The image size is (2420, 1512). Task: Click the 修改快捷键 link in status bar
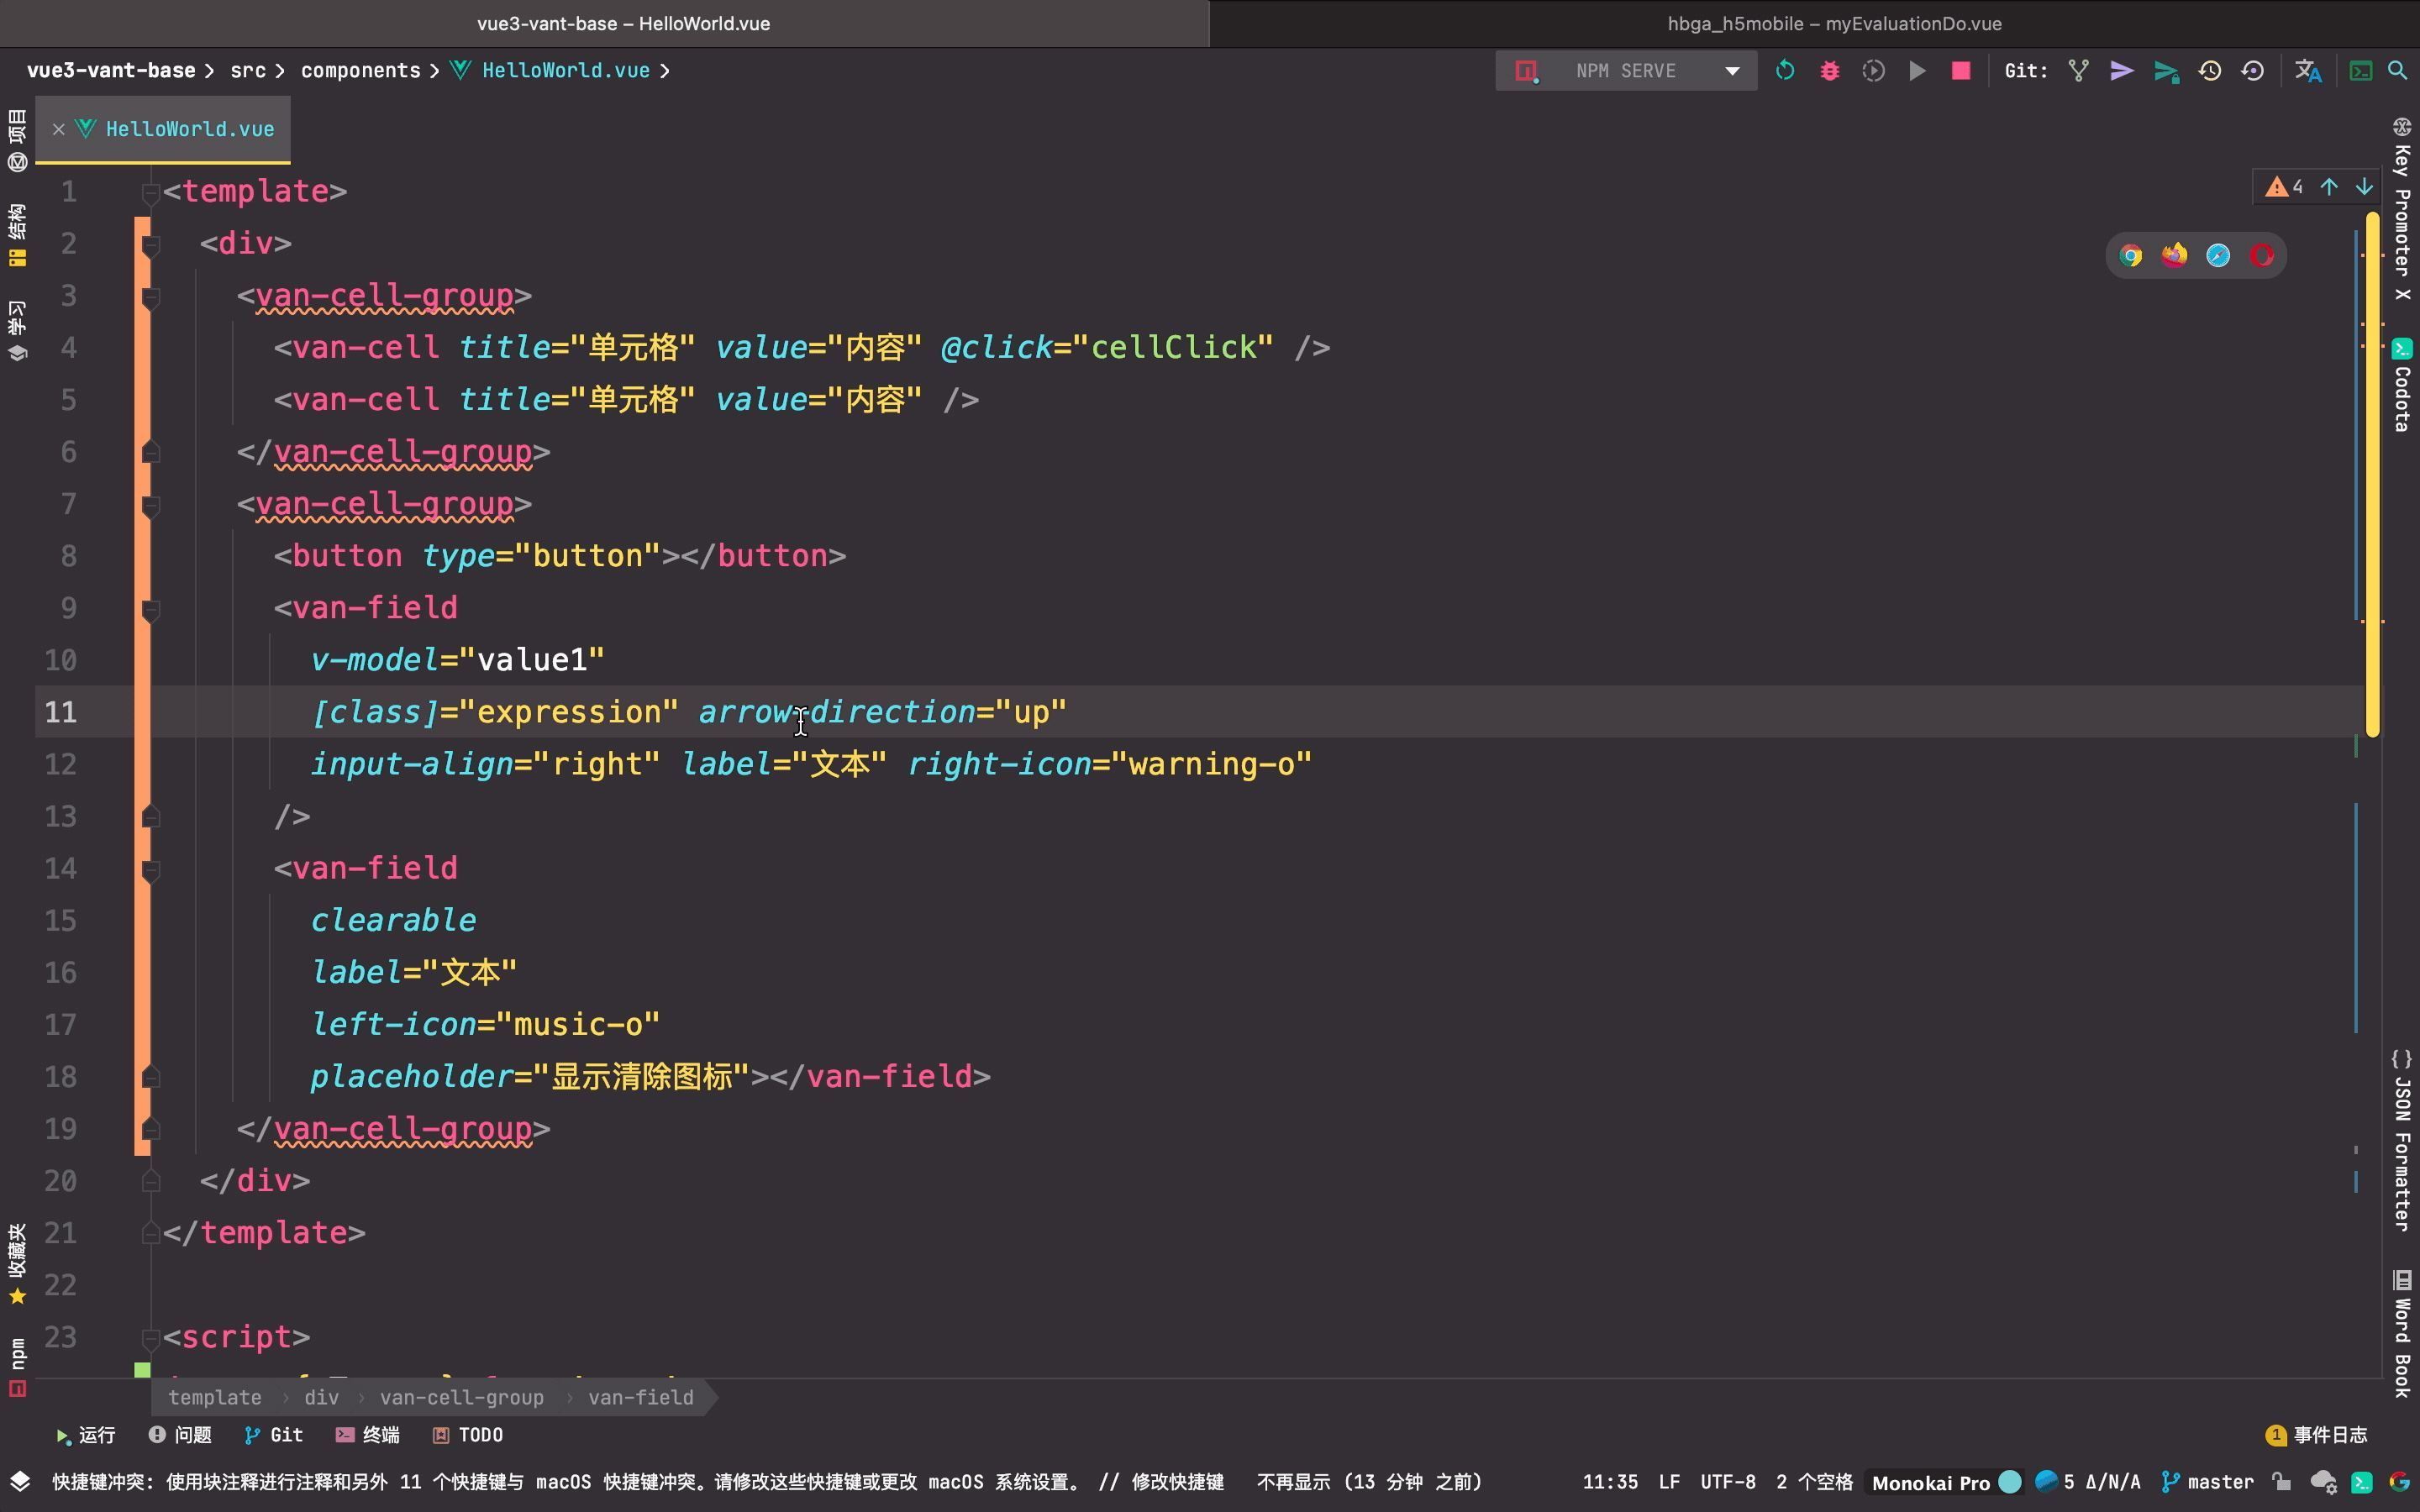click(1177, 1482)
